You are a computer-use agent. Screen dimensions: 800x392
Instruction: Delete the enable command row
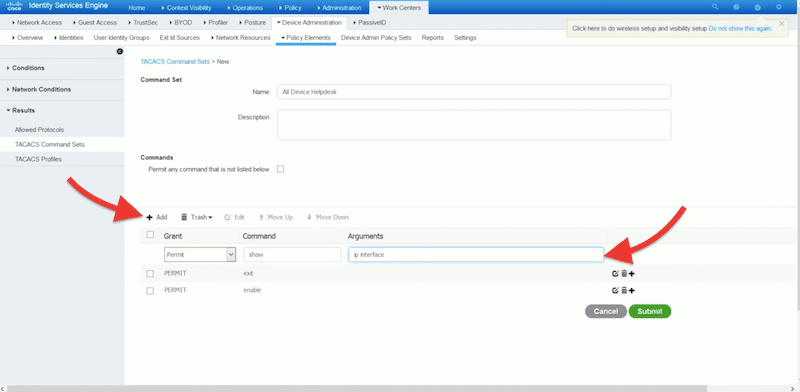623,290
